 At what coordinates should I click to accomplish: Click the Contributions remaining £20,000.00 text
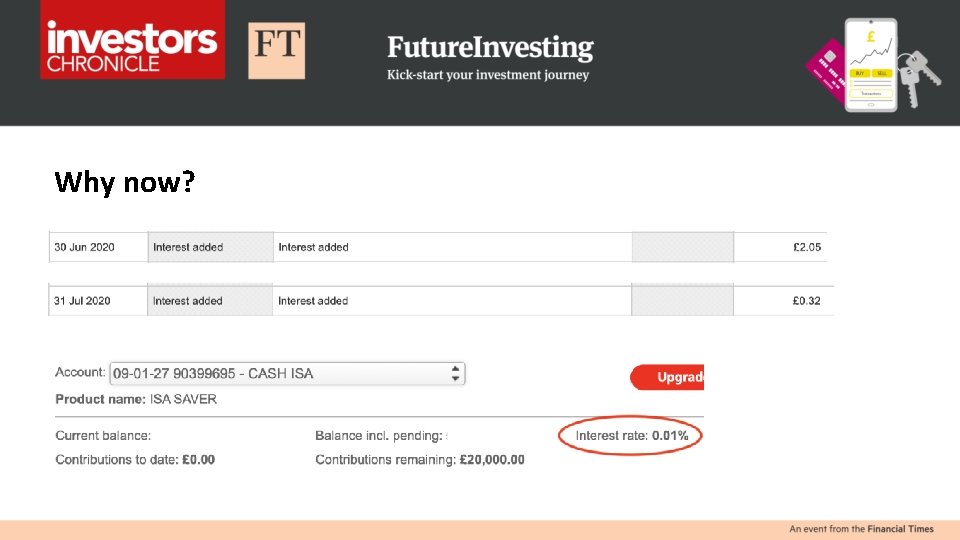[x=420, y=460]
